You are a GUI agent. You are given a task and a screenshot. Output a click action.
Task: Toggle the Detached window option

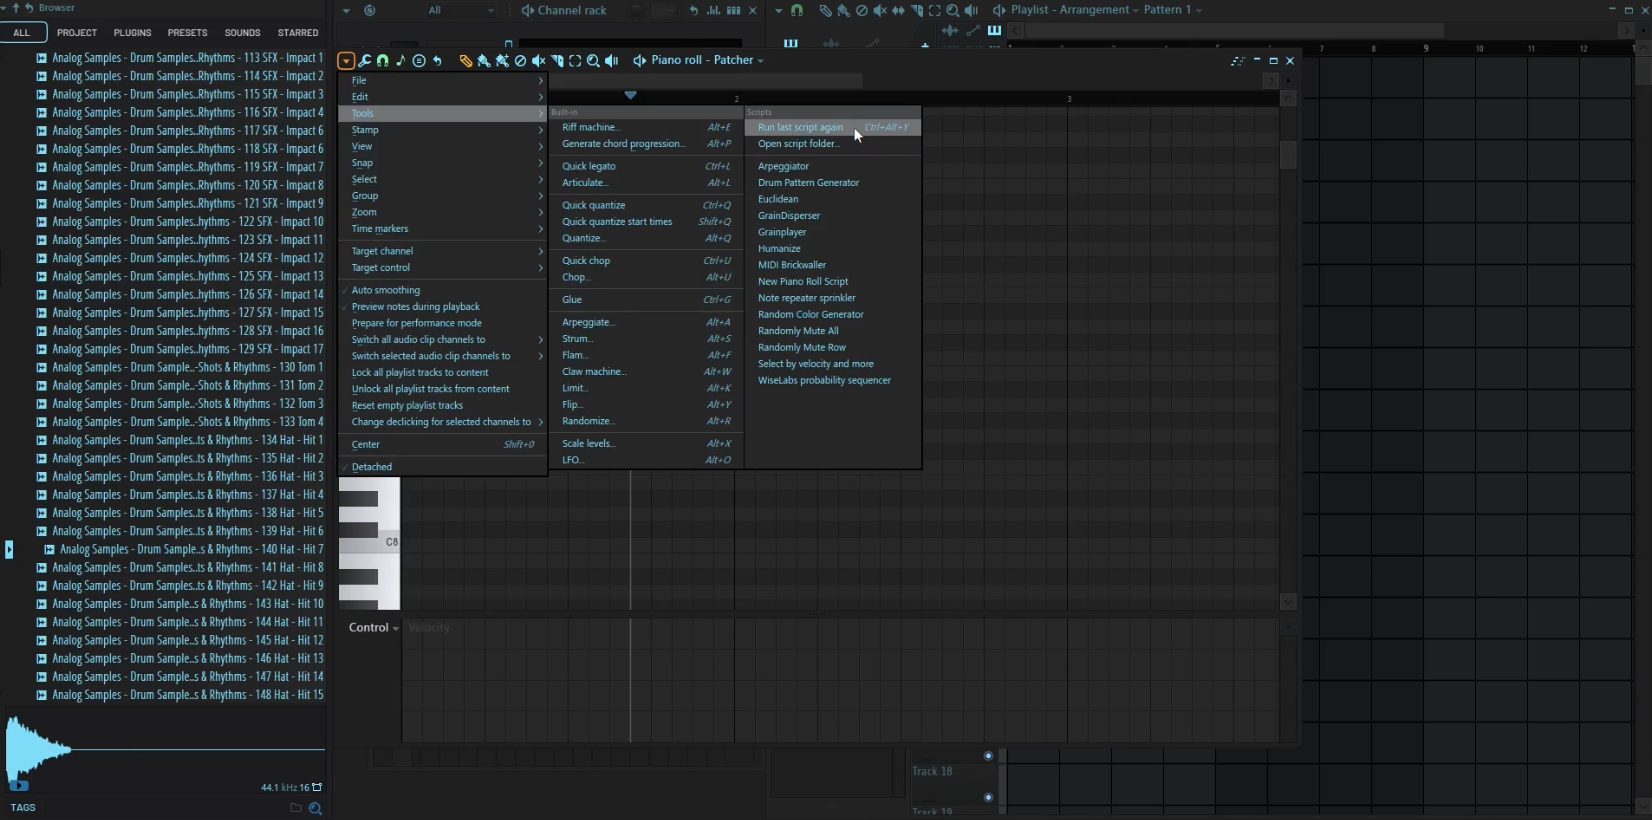tap(372, 467)
